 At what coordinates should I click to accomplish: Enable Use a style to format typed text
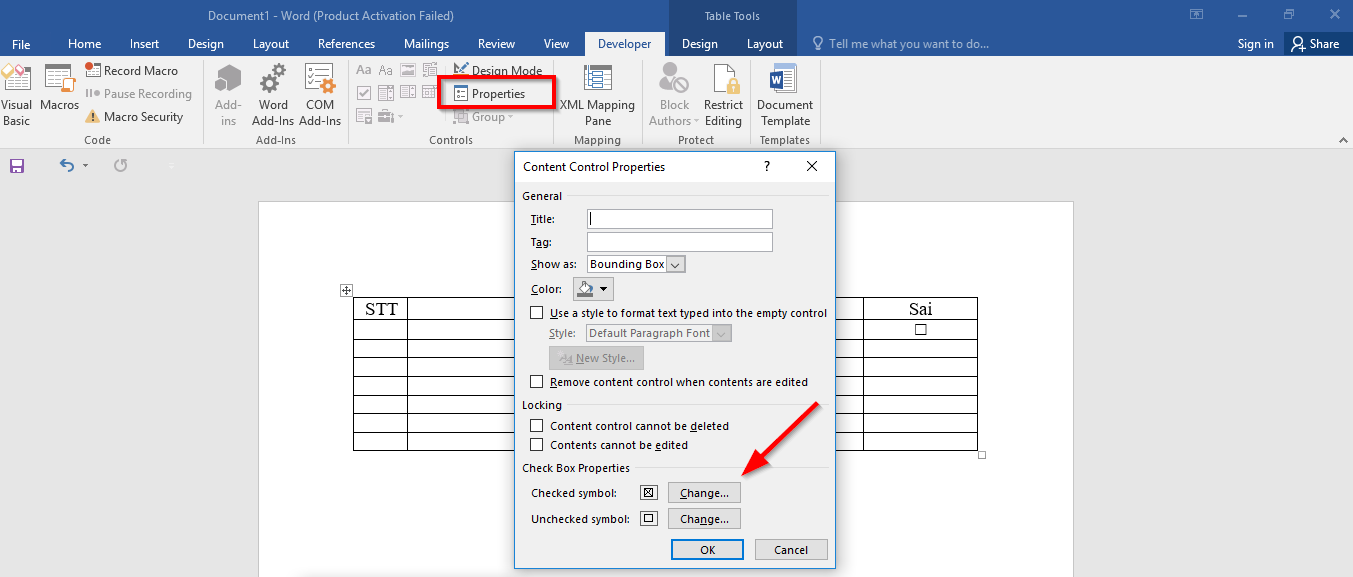(537, 312)
